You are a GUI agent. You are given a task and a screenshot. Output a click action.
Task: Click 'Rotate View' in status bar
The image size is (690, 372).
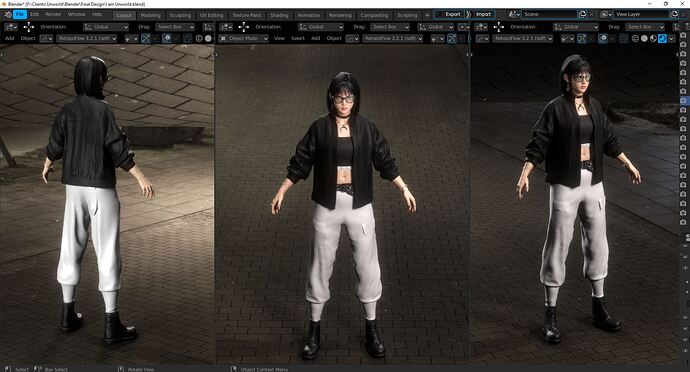click(x=140, y=369)
